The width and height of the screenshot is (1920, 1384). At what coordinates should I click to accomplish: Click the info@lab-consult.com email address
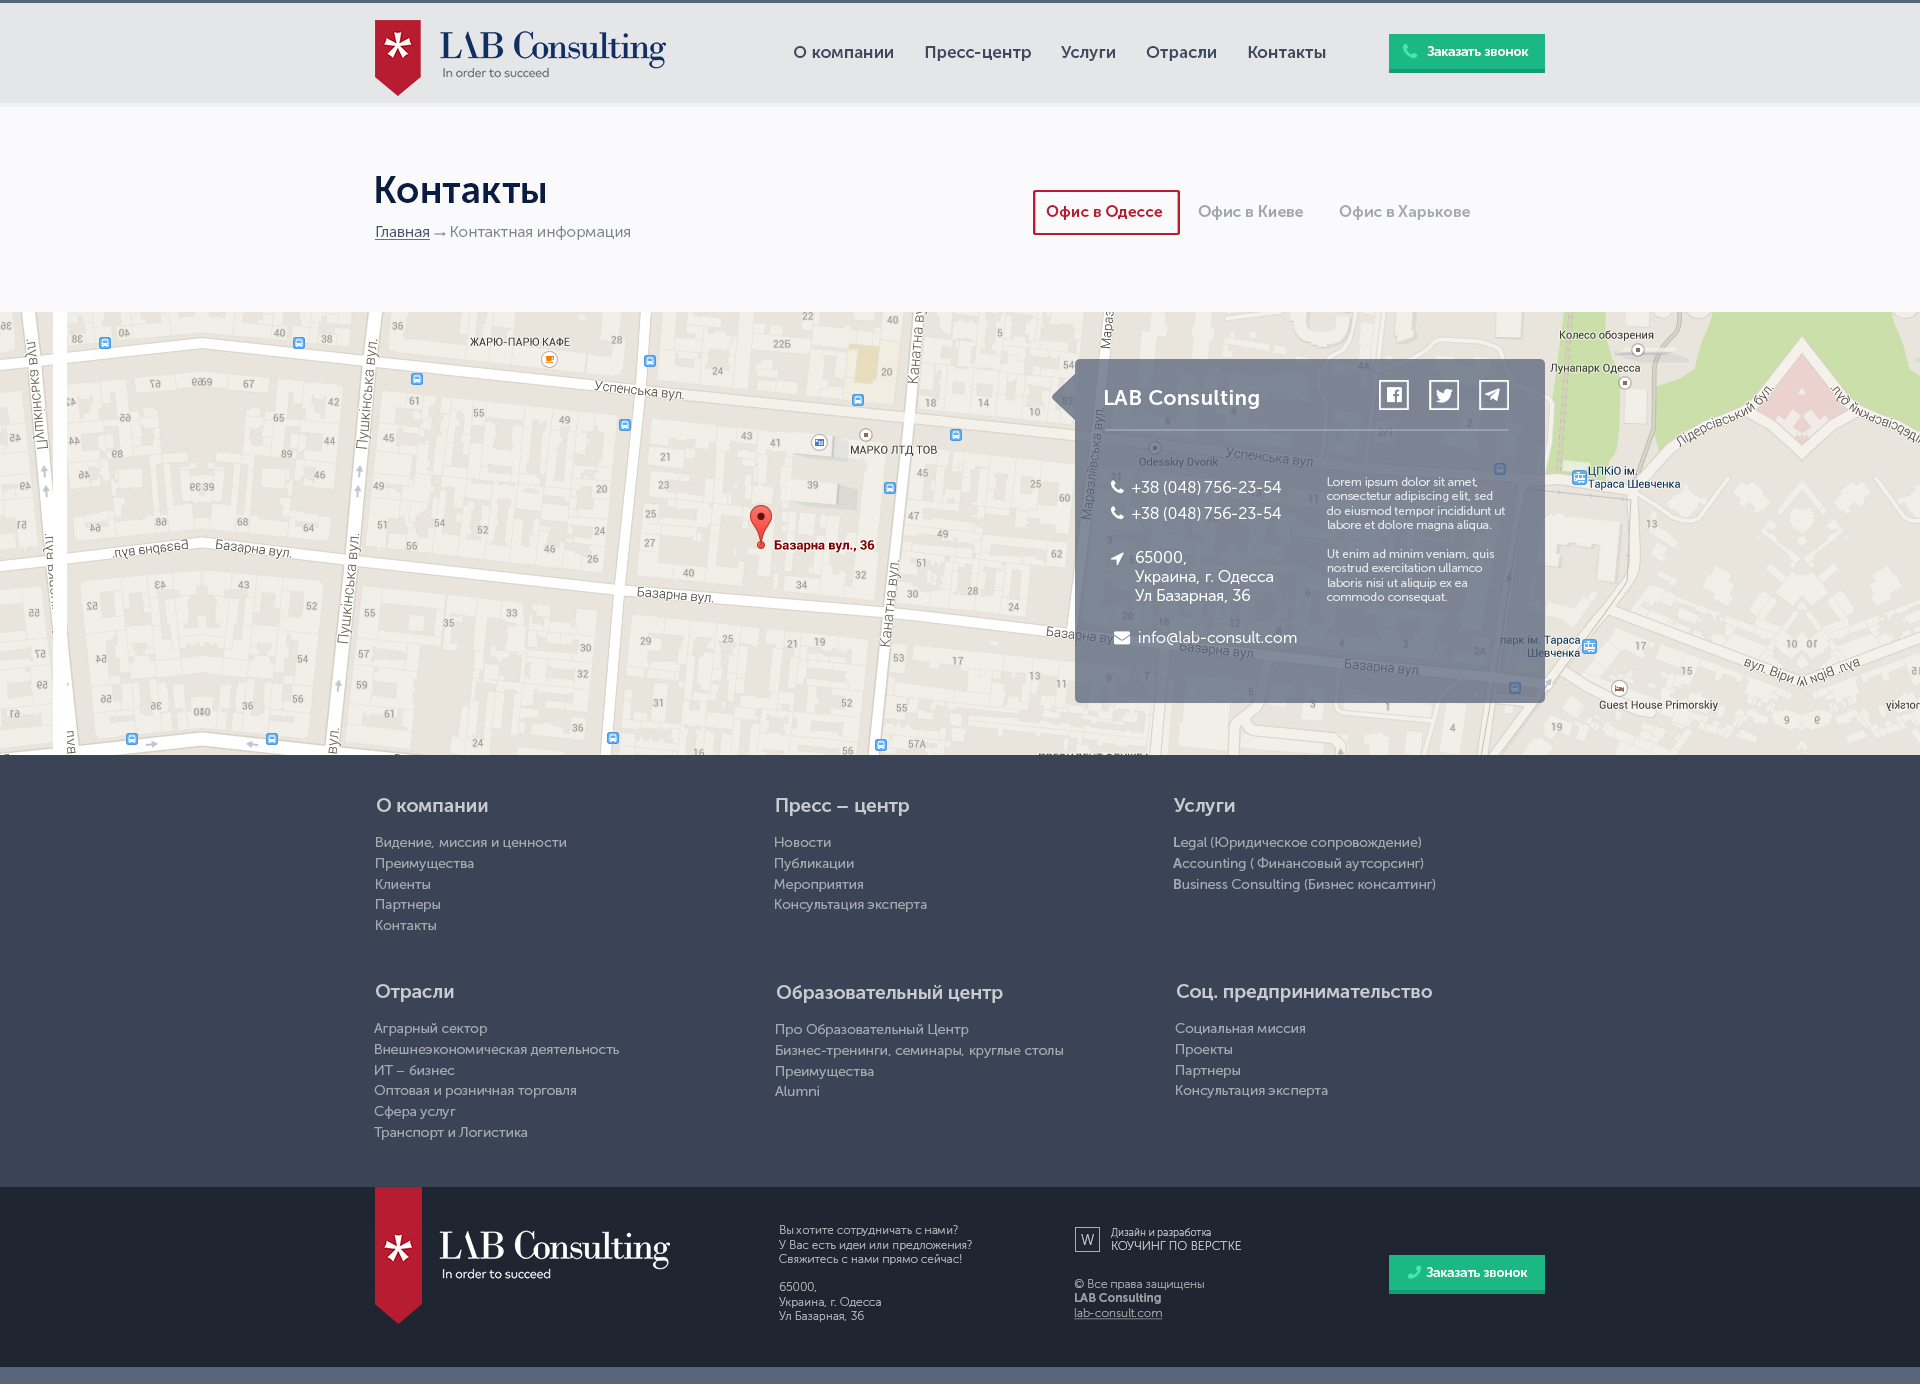point(1217,638)
